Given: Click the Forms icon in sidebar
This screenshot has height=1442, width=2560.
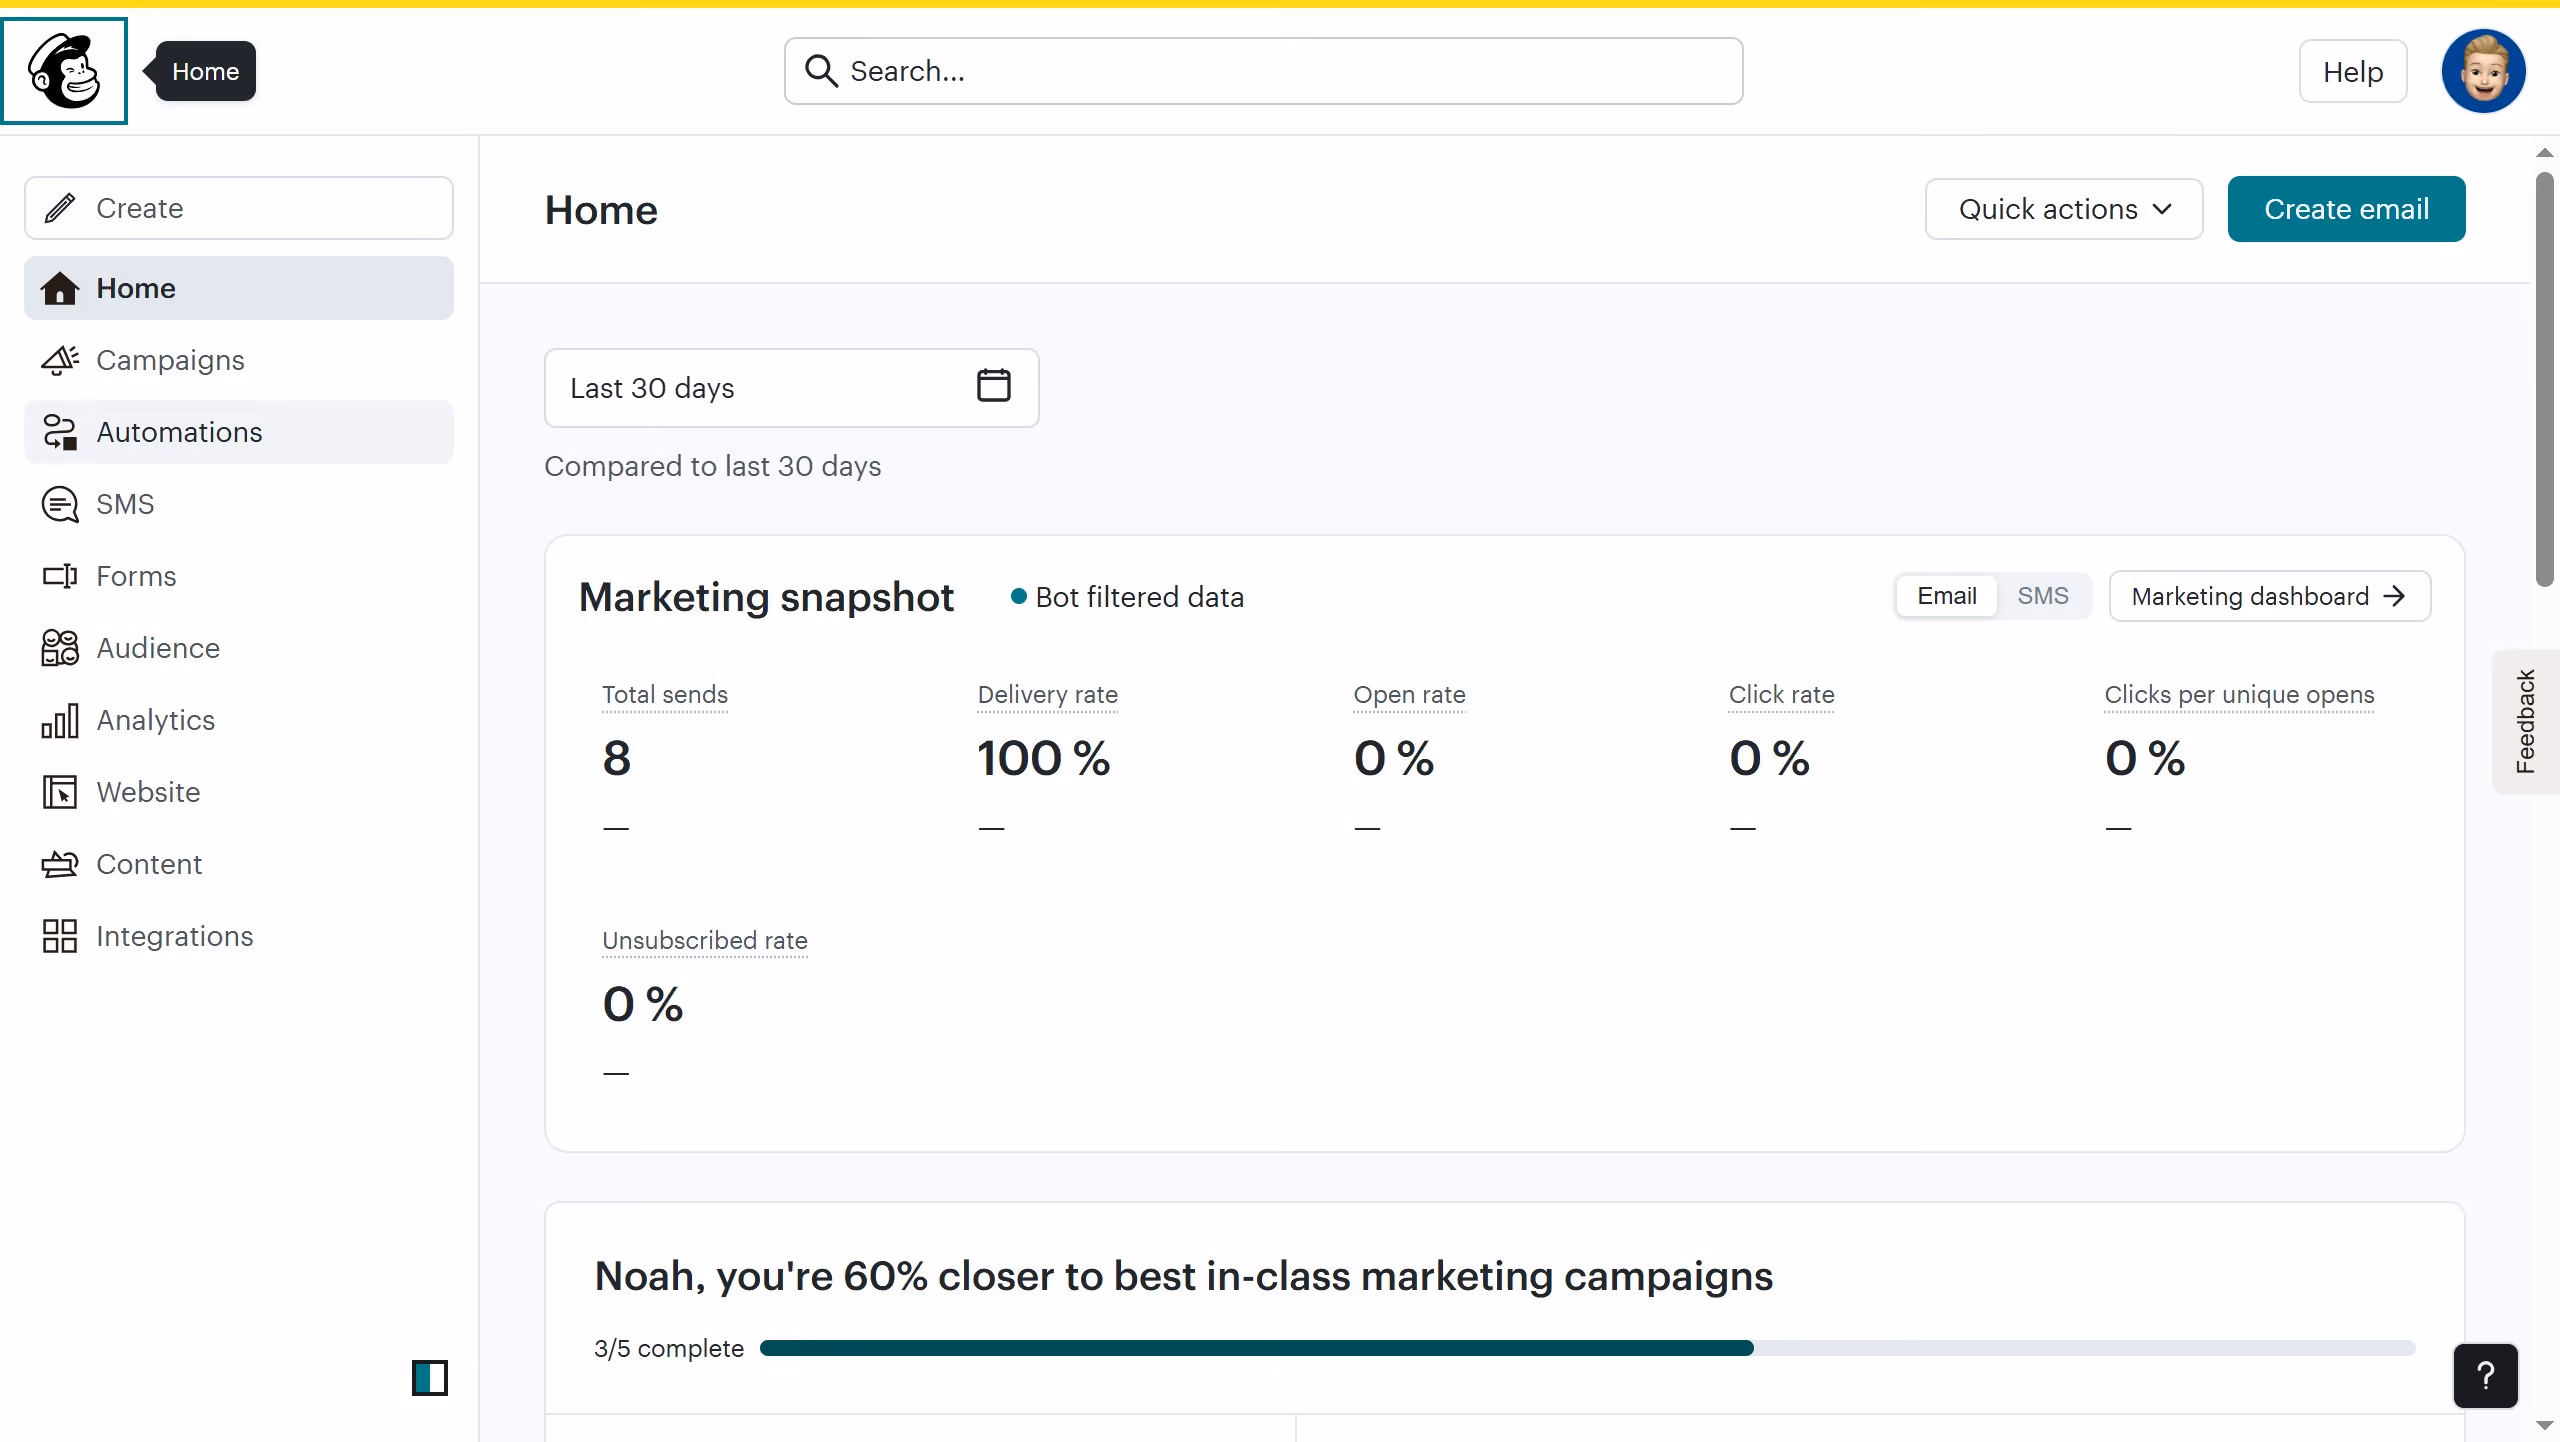Looking at the screenshot, I should (60, 576).
